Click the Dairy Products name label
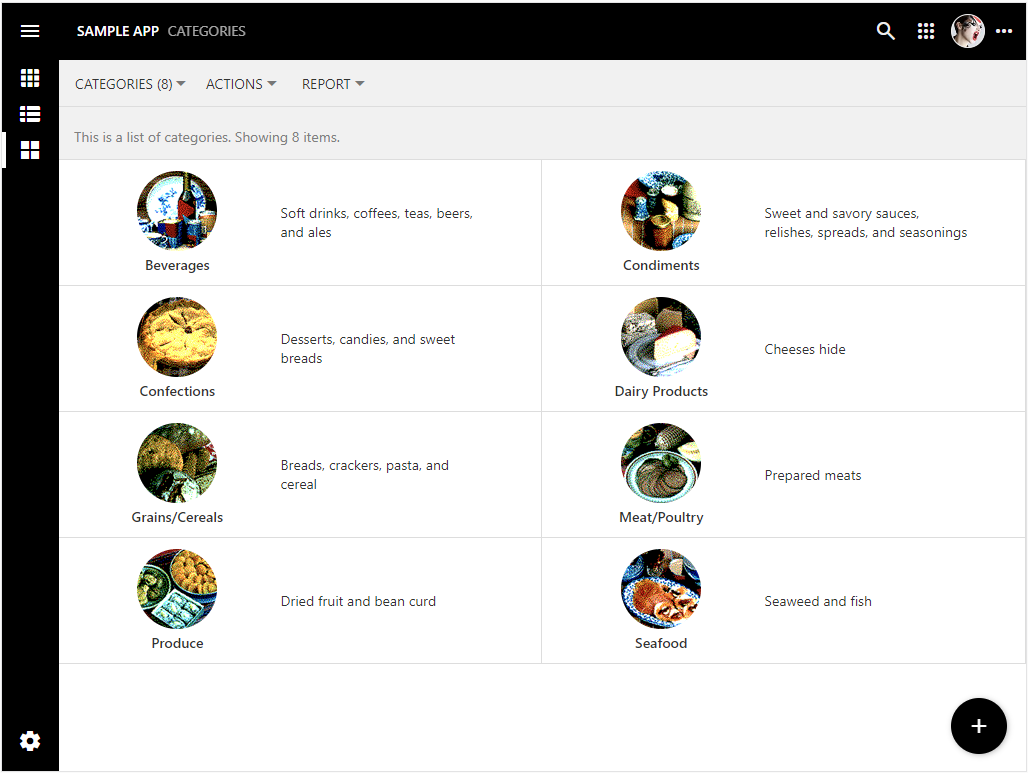Image resolution: width=1028 pixels, height=773 pixels. point(661,391)
